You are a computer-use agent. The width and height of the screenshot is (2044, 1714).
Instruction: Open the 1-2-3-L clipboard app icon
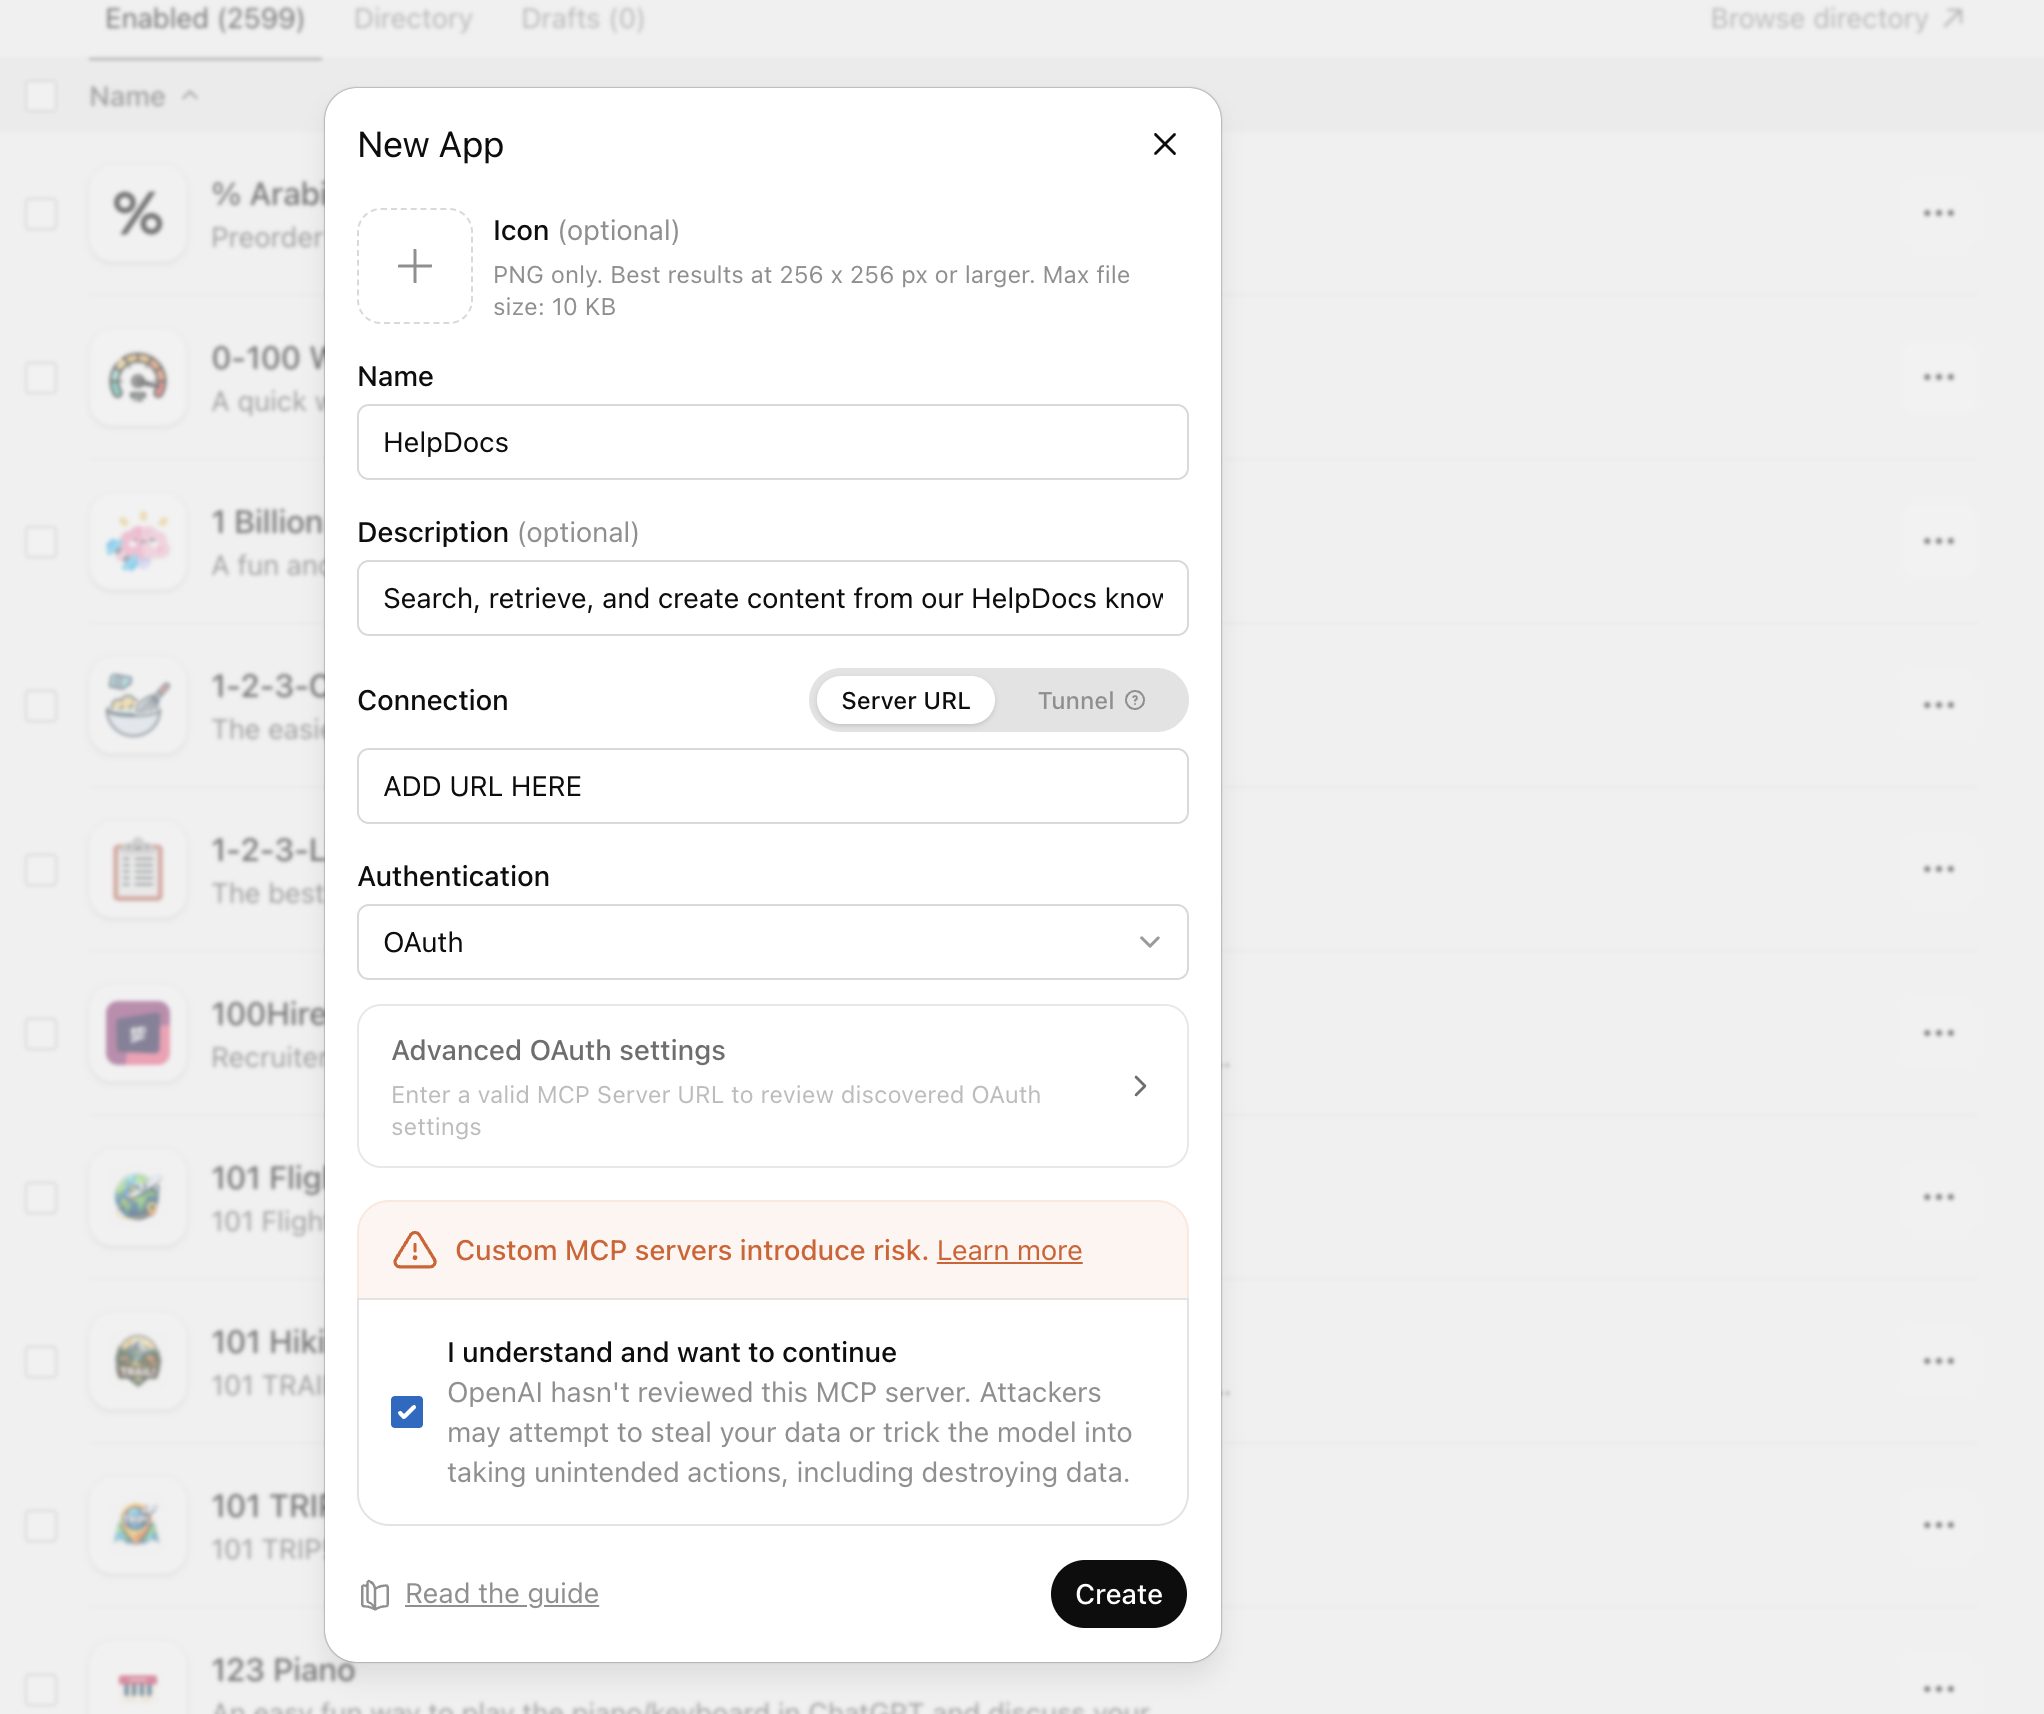[x=138, y=870]
